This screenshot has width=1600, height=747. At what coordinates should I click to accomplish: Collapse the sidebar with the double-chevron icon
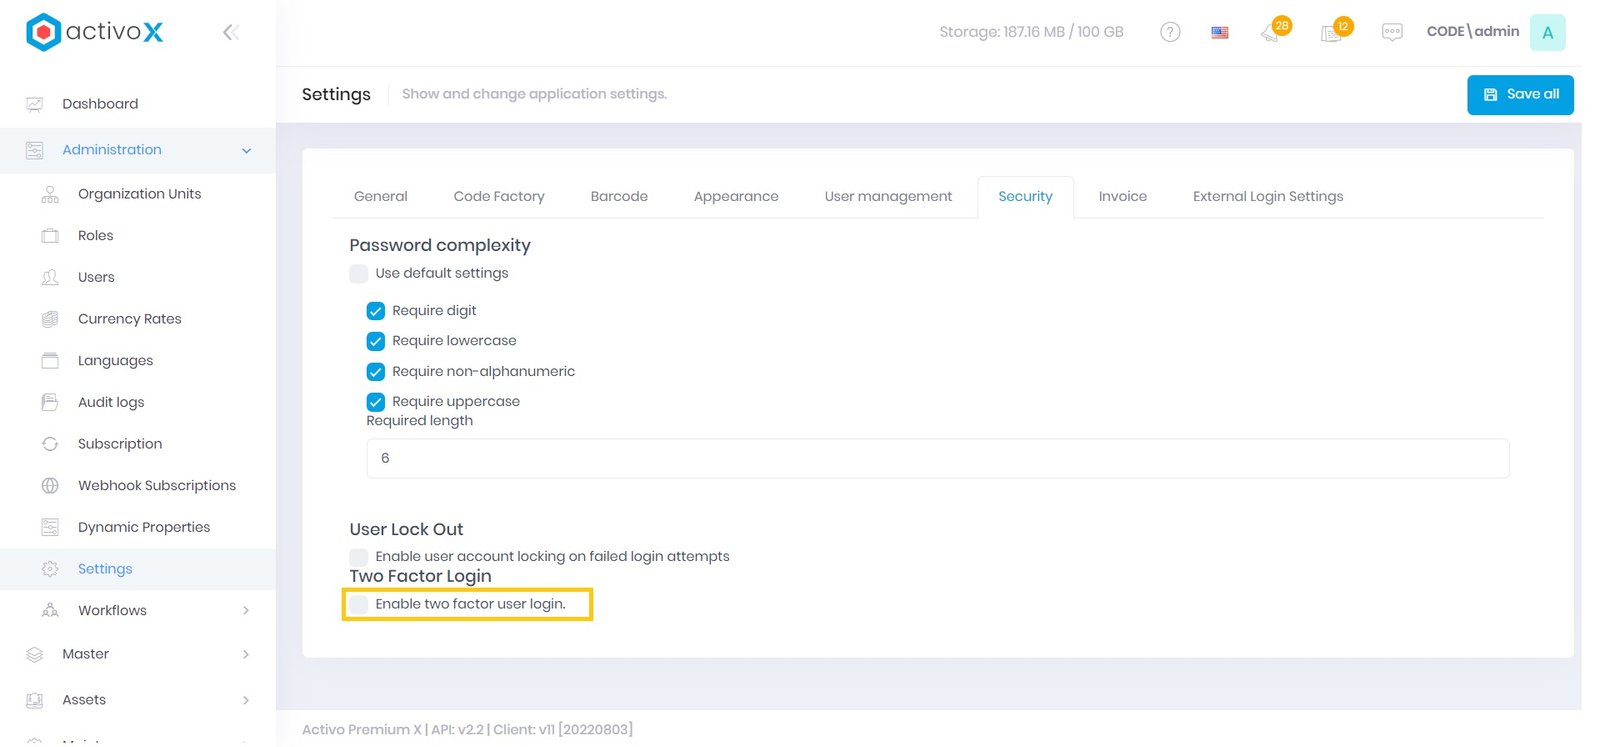[x=230, y=32]
